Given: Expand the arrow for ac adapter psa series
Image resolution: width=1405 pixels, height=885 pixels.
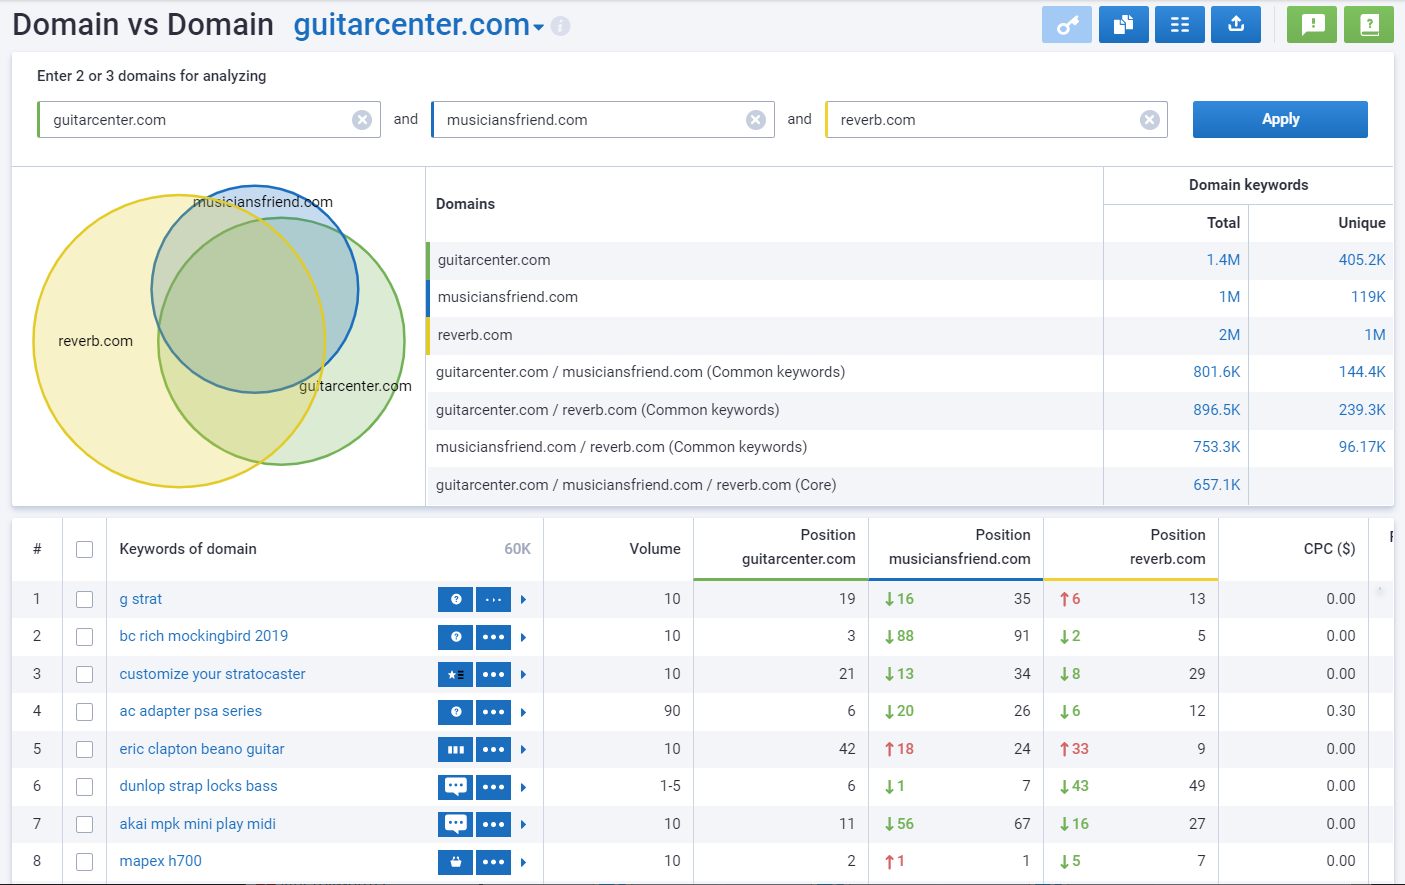Looking at the screenshot, I should 523,712.
